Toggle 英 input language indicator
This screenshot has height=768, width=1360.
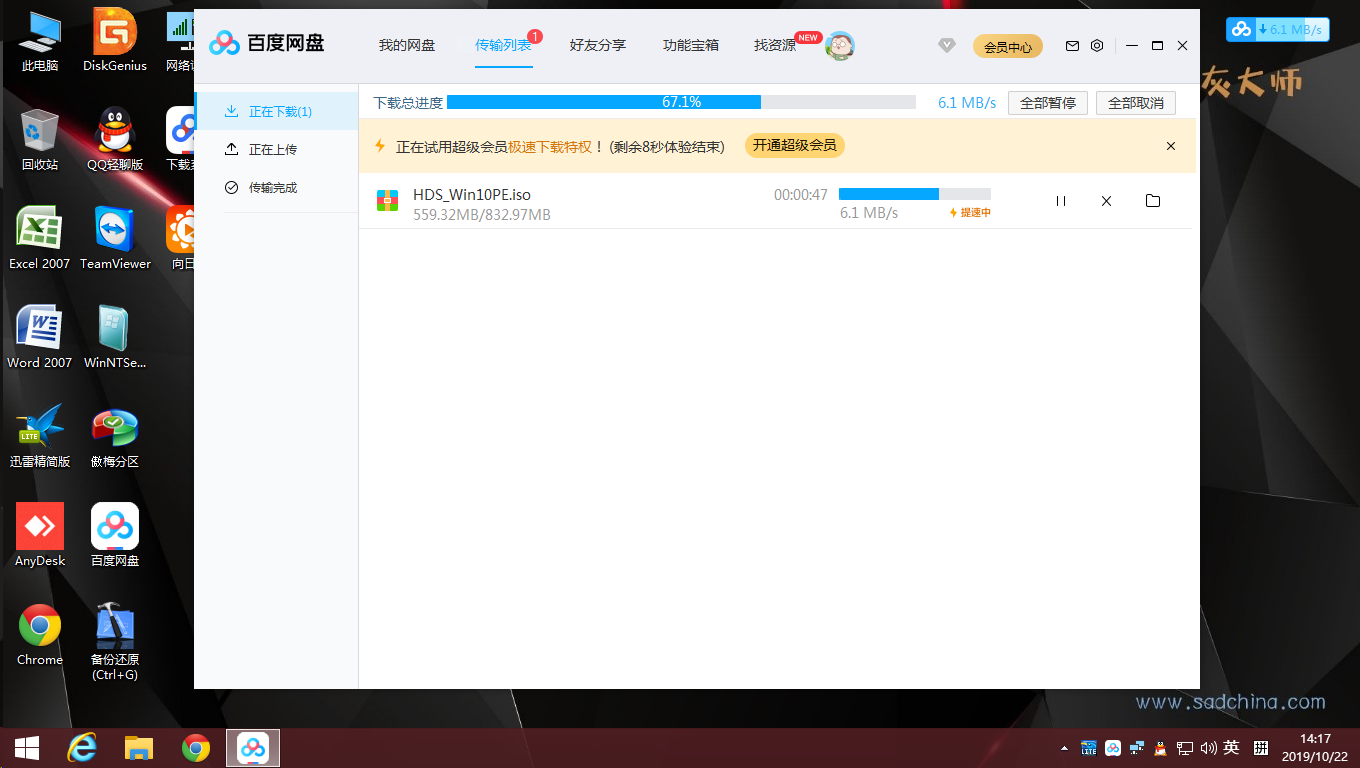point(1232,748)
